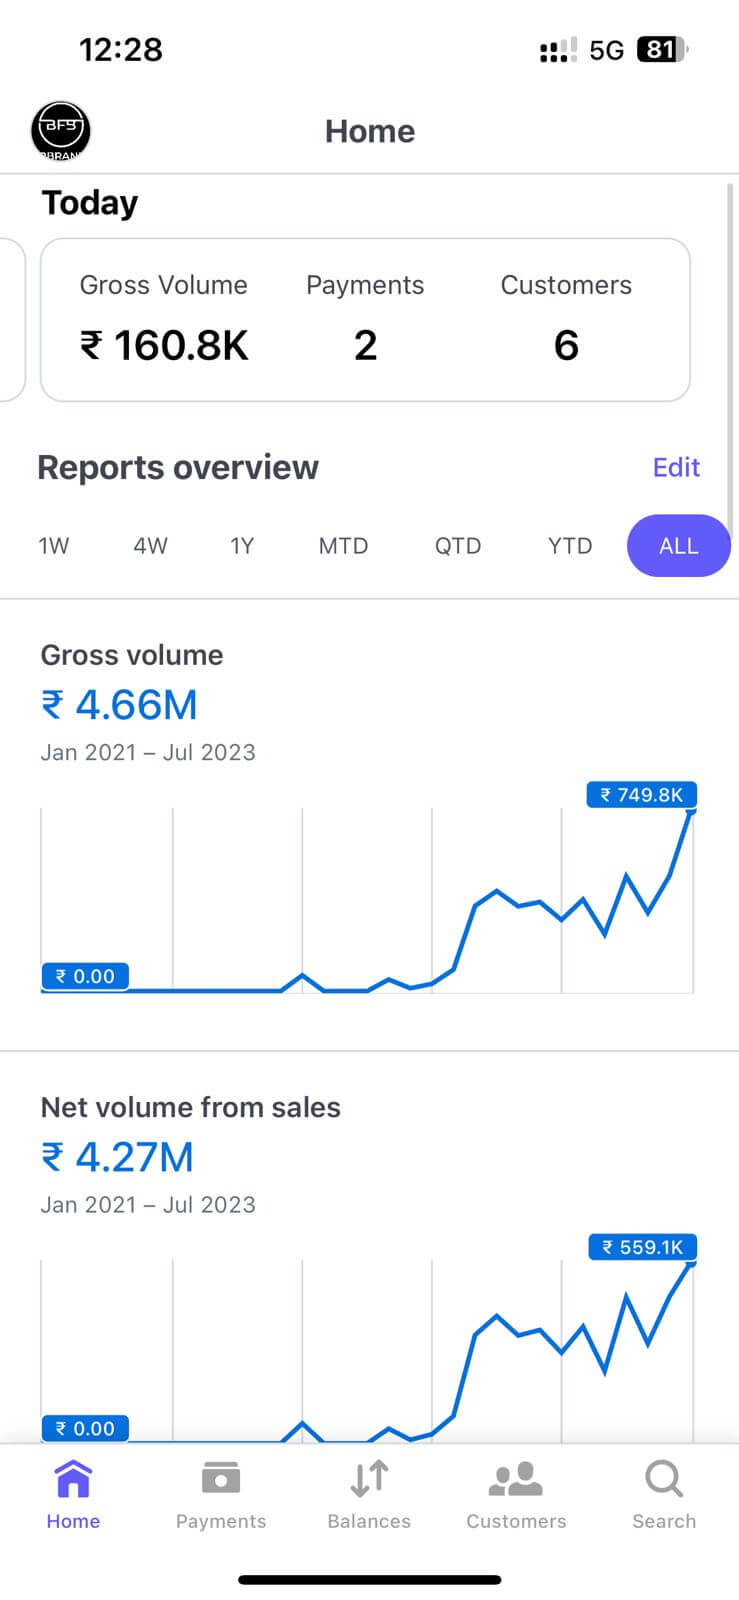Select the 4W time range
This screenshot has width=739, height=1600.
(x=151, y=546)
